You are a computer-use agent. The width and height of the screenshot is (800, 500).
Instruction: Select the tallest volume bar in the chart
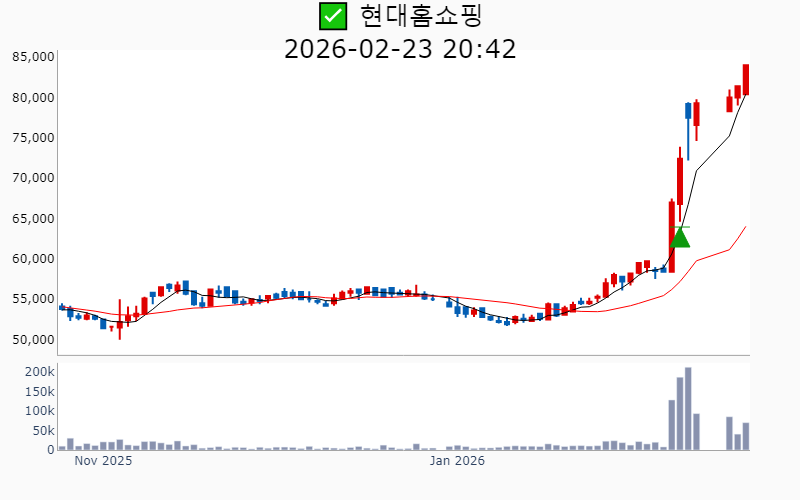688,409
